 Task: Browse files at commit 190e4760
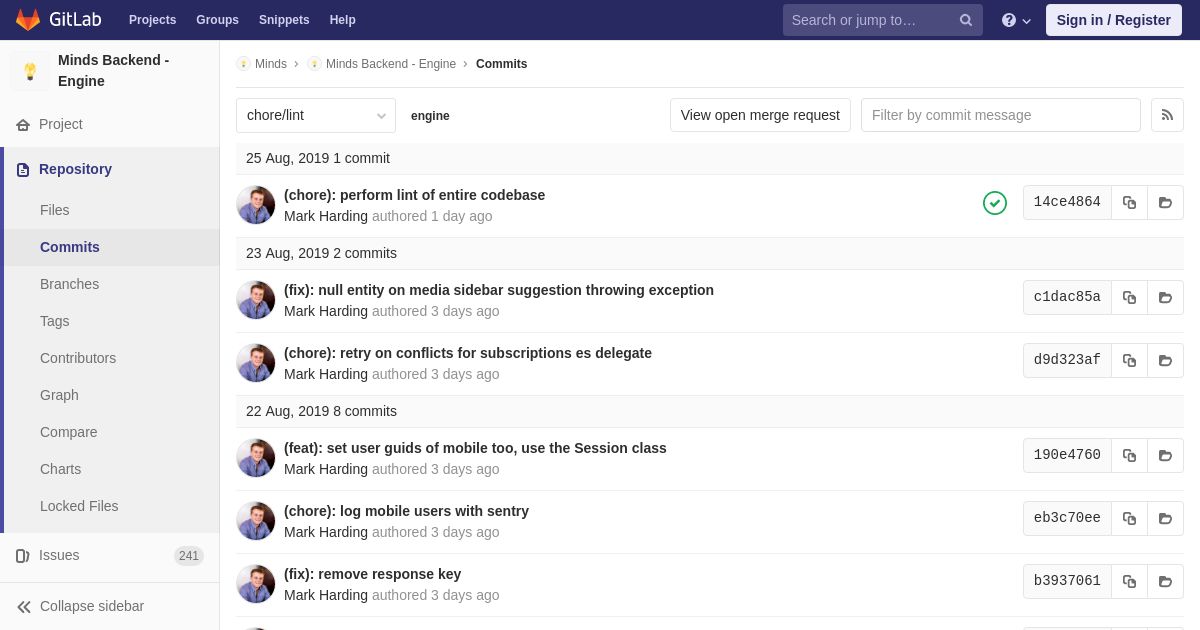coord(1165,455)
